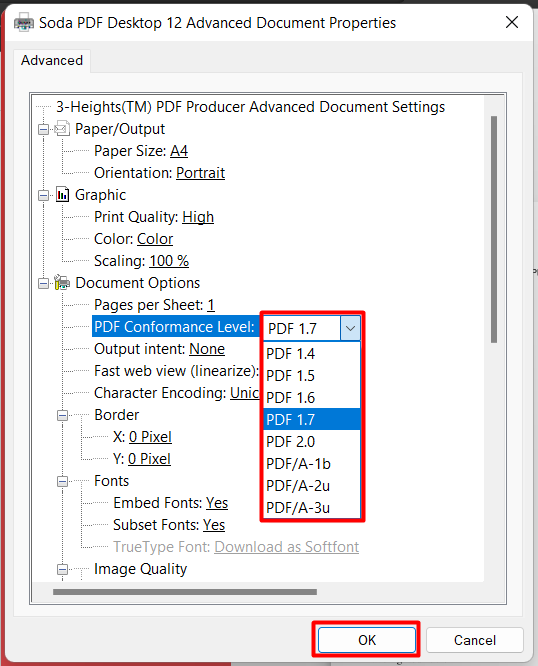Image resolution: width=538 pixels, height=666 pixels.
Task: Select PDF 1.6 from the list
Action: point(312,398)
